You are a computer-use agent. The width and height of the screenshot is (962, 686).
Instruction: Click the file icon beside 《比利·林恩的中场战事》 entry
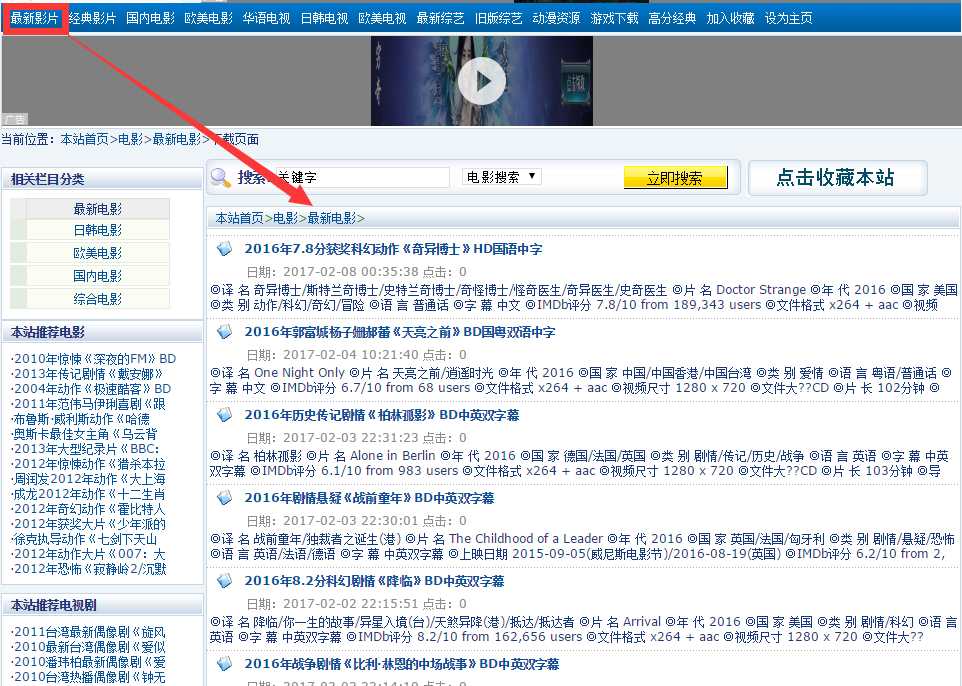coord(225,663)
